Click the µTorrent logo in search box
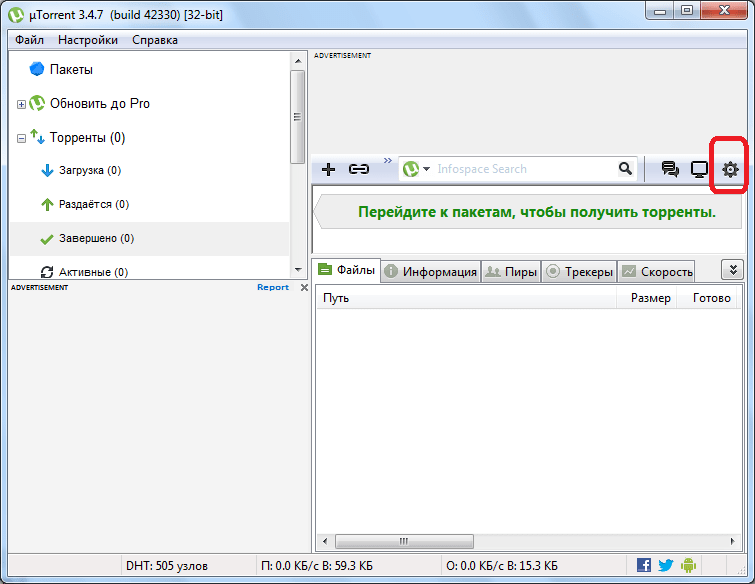This screenshot has width=755, height=584. tap(411, 169)
